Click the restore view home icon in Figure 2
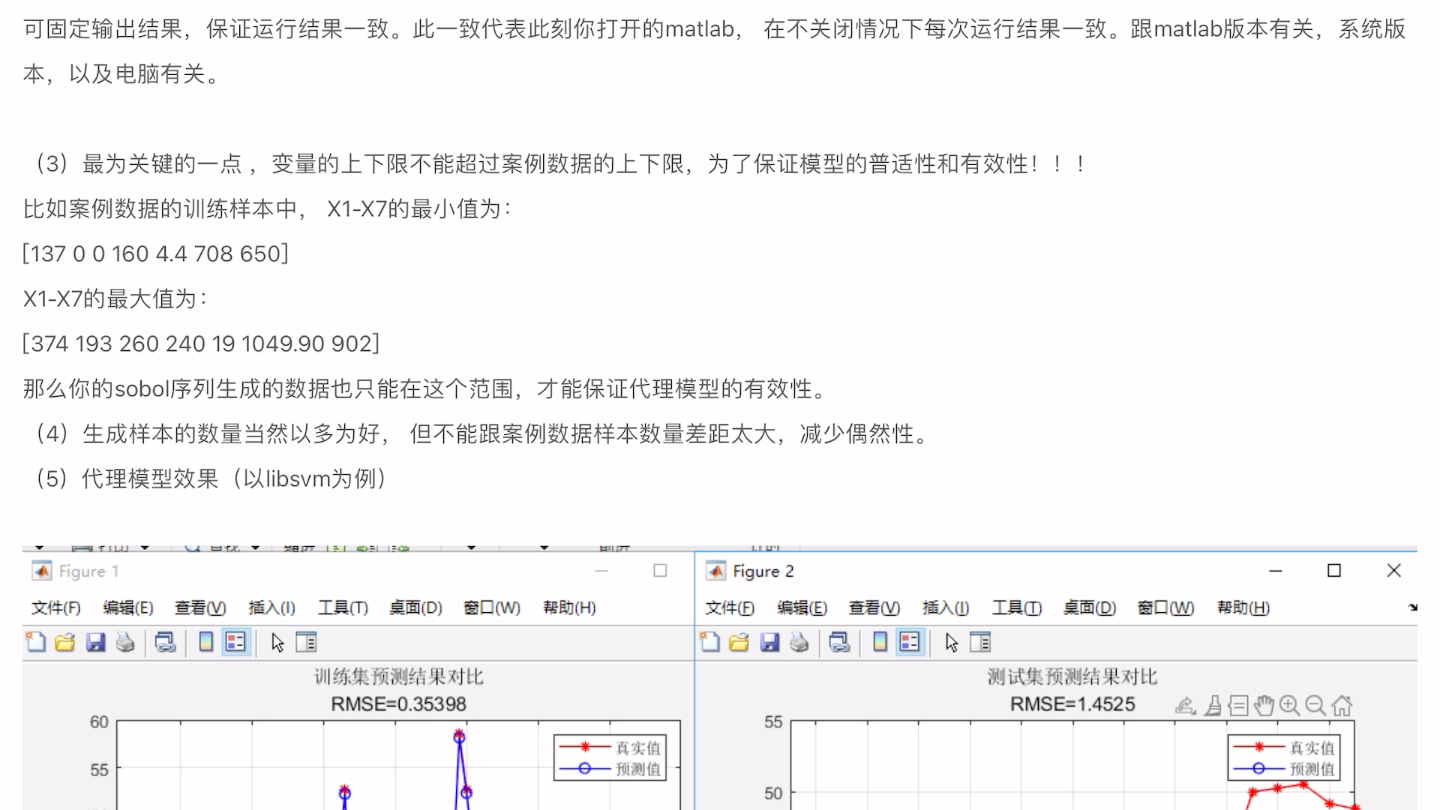This screenshot has height=810, width=1440. [x=1340, y=705]
